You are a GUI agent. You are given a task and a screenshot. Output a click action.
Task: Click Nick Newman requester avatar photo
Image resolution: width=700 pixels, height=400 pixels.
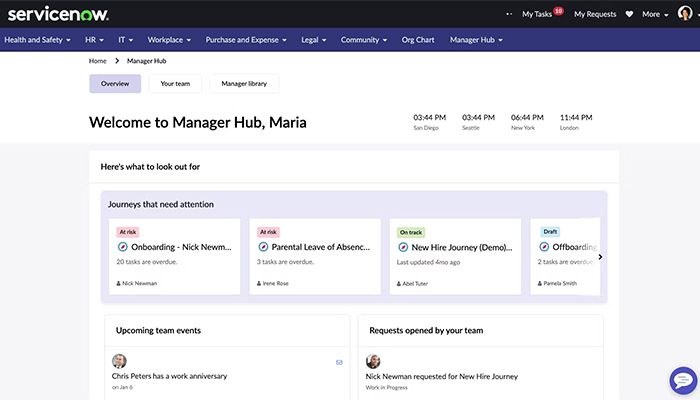coord(373,361)
